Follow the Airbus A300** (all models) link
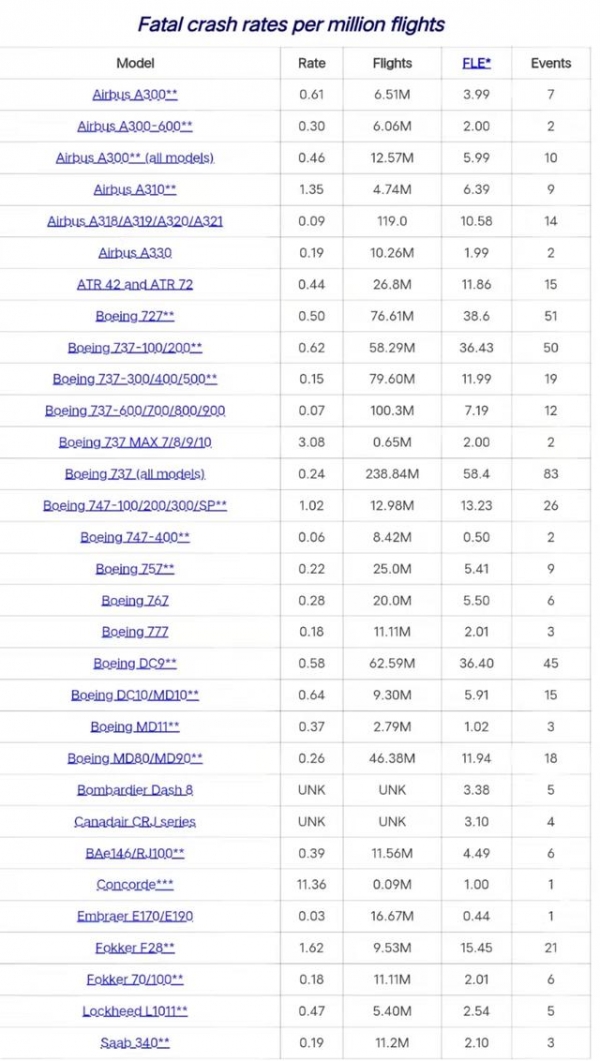Viewport: 600px width, 1061px height. point(135,158)
